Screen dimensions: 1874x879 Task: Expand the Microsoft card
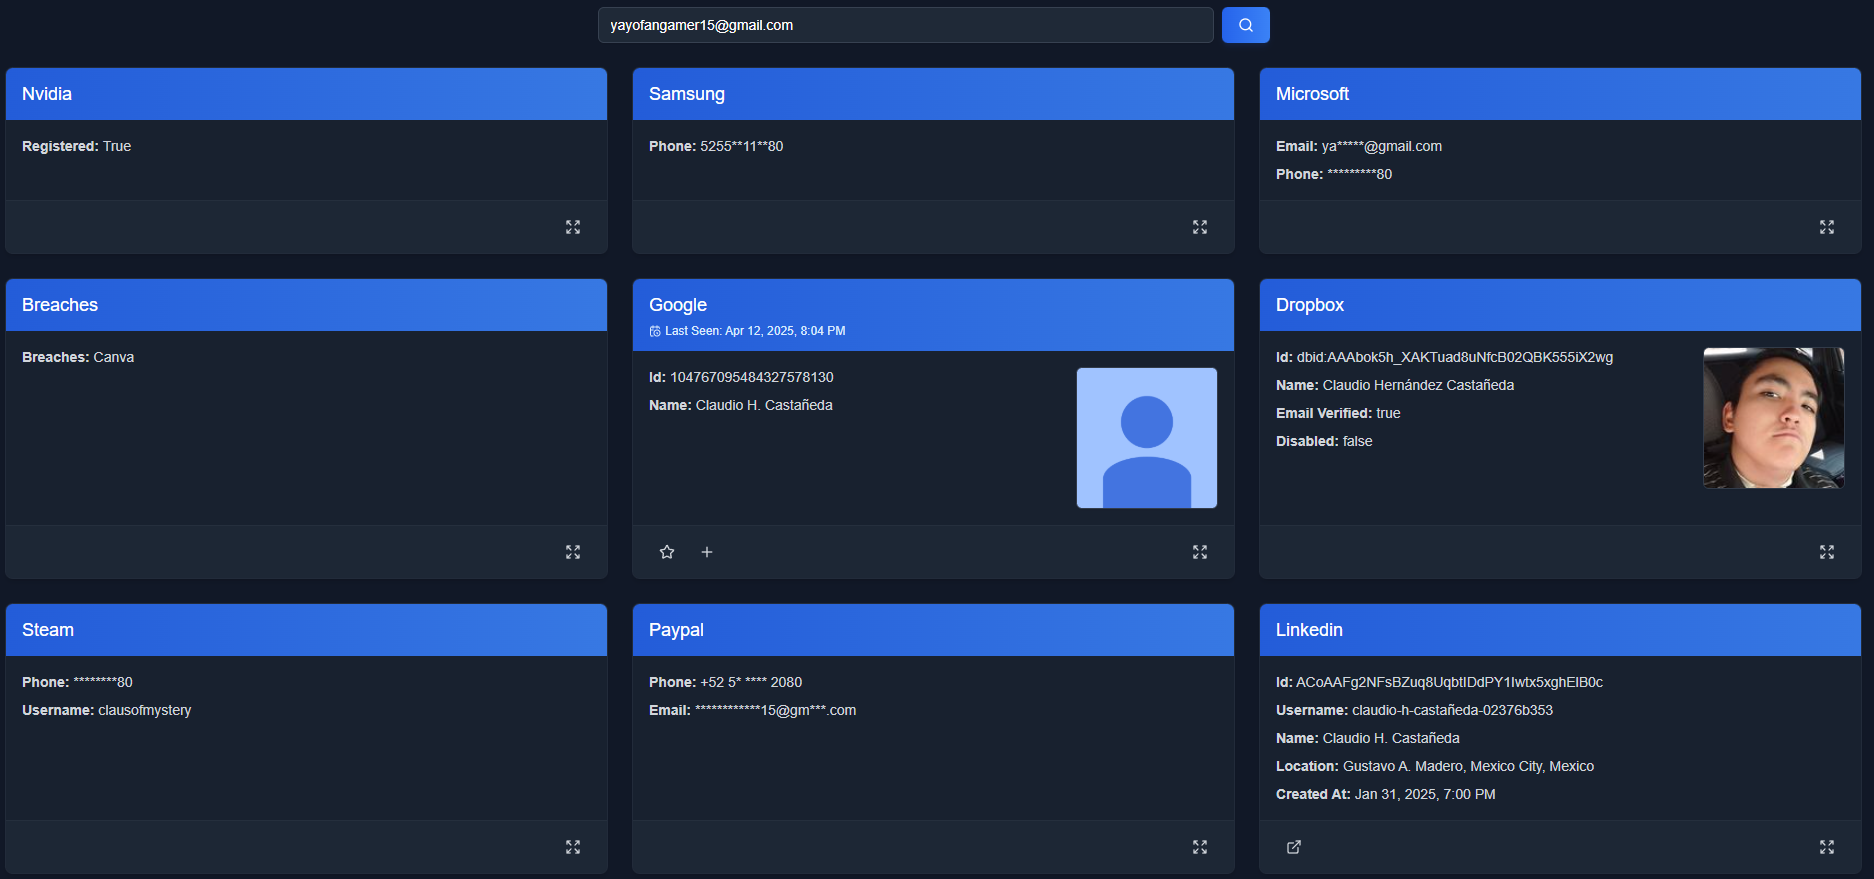click(x=1827, y=227)
